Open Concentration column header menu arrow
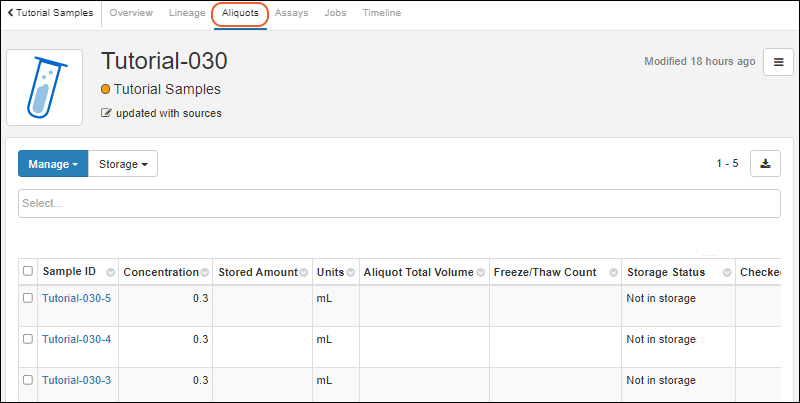 click(205, 273)
